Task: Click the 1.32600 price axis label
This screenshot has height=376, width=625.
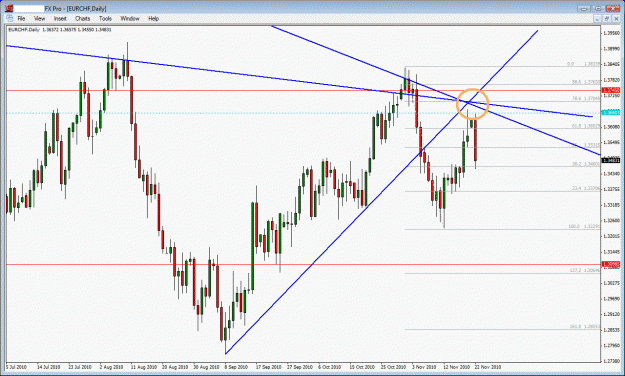Action: [611, 220]
